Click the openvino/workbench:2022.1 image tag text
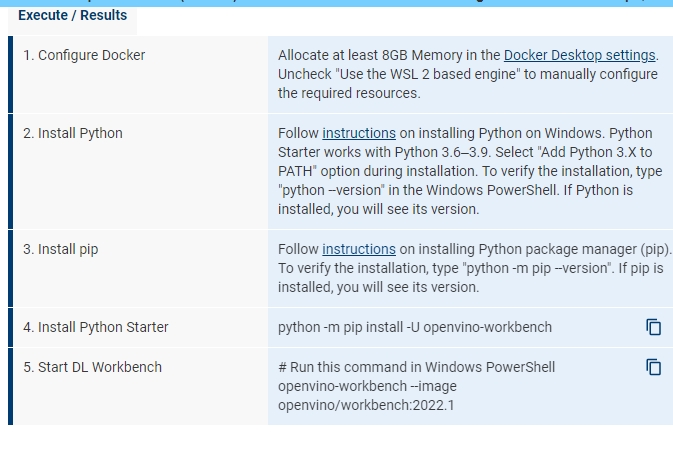Image resolution: width=673 pixels, height=458 pixels. 366,405
